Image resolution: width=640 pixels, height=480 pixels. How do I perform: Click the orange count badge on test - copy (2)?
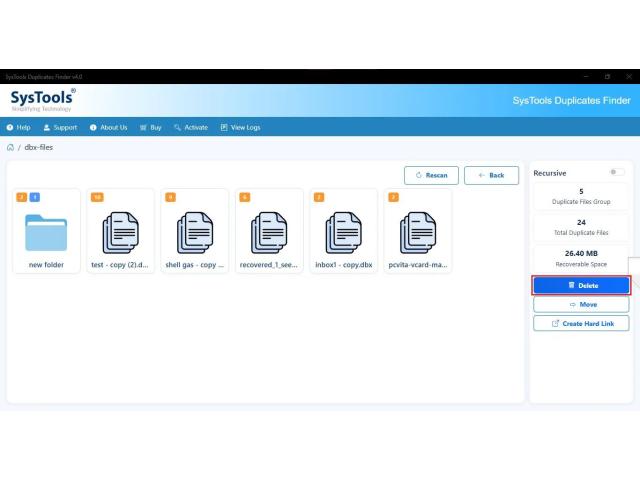tap(97, 198)
